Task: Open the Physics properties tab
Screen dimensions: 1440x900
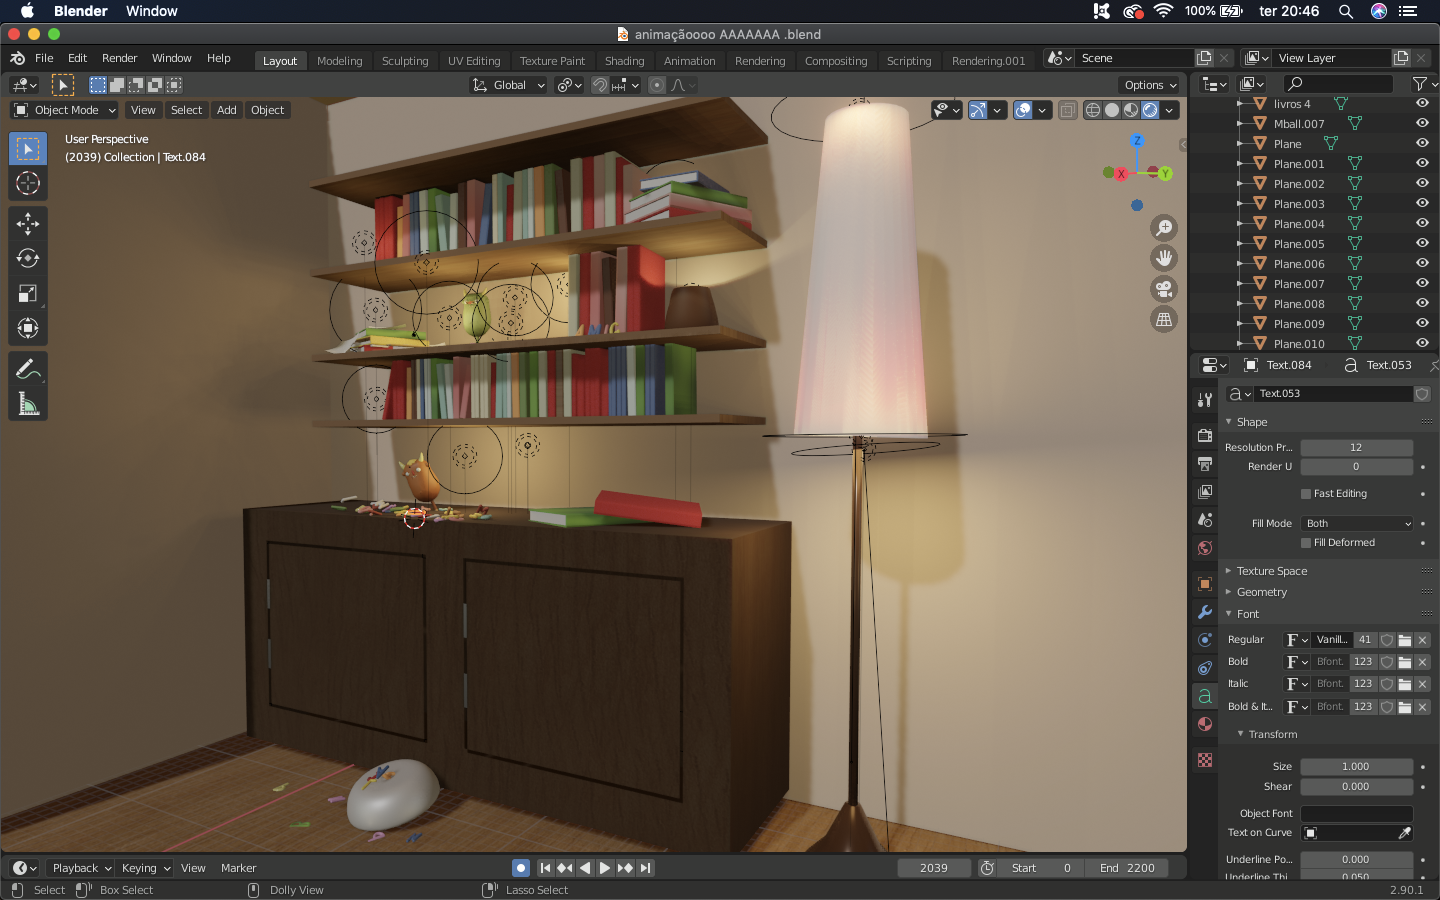Action: (1205, 640)
